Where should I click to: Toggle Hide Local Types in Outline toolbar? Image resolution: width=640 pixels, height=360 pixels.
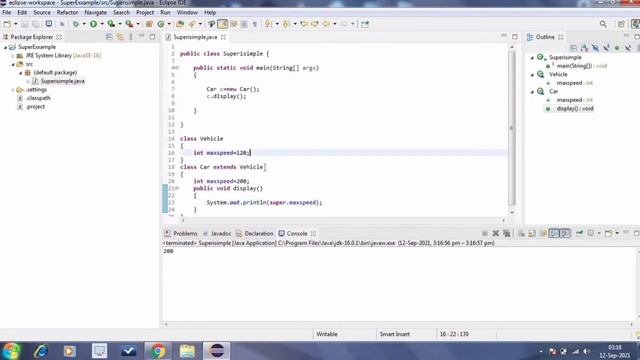click(628, 48)
